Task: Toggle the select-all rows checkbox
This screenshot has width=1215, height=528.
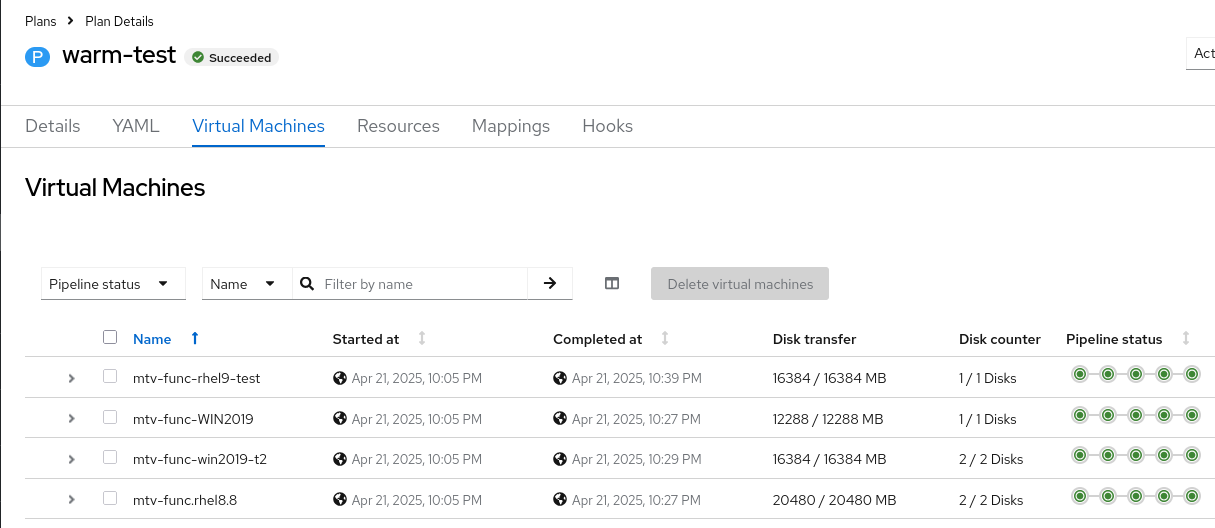Action: (110, 338)
